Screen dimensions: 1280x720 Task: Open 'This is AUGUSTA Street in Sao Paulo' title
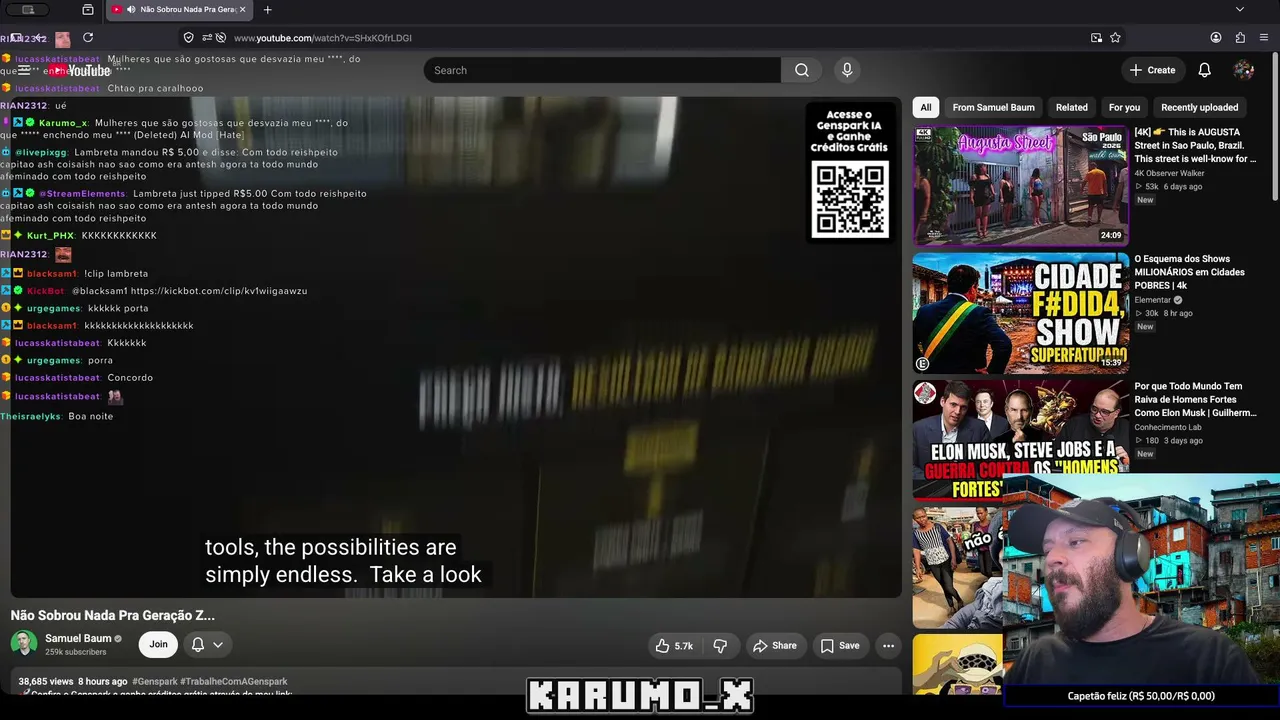point(1195,145)
